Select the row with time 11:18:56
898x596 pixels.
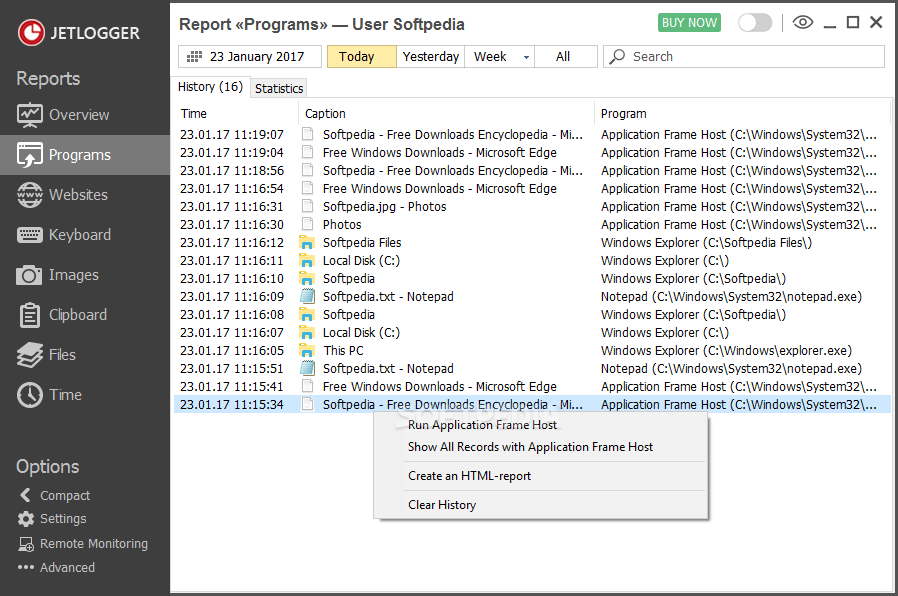tap(532, 171)
